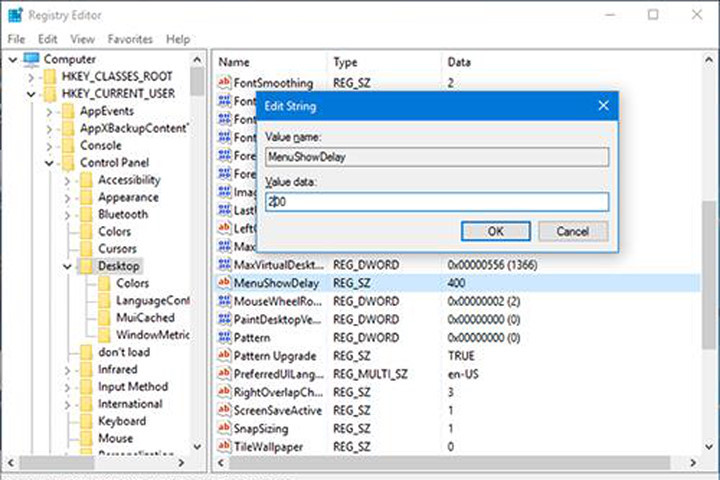Click the MaxVirtualDeskt... DWORD icon

click(224, 265)
